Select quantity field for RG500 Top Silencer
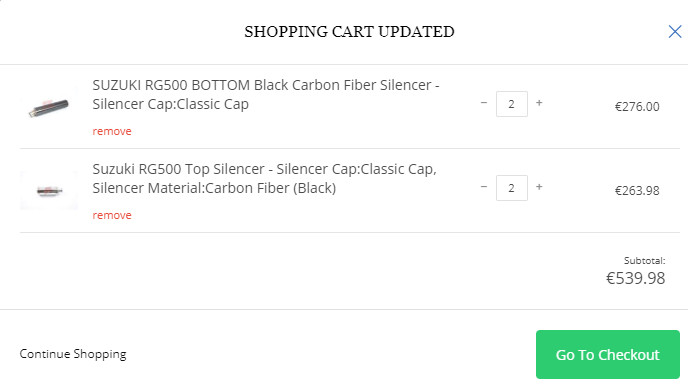This screenshot has height=389, width=688. coord(512,188)
